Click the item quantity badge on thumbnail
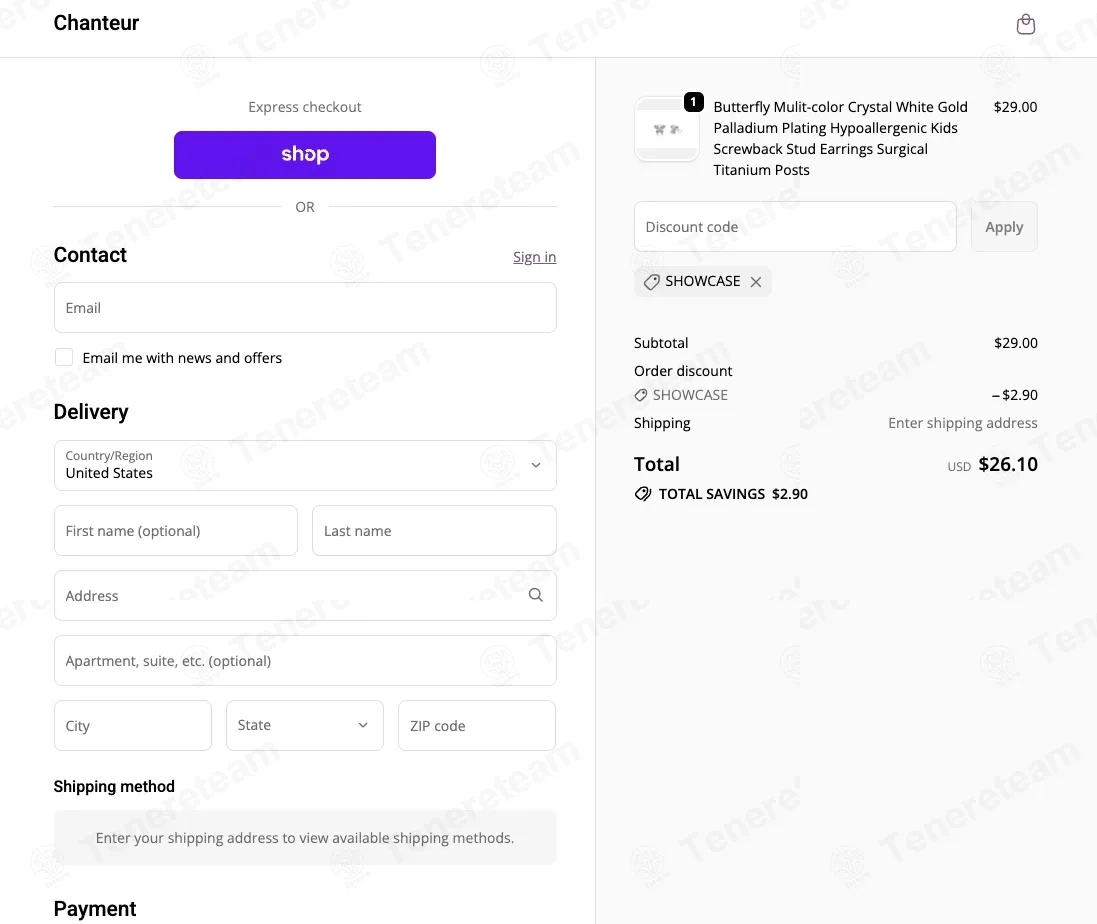This screenshot has width=1097, height=924. pyautogui.click(x=693, y=102)
